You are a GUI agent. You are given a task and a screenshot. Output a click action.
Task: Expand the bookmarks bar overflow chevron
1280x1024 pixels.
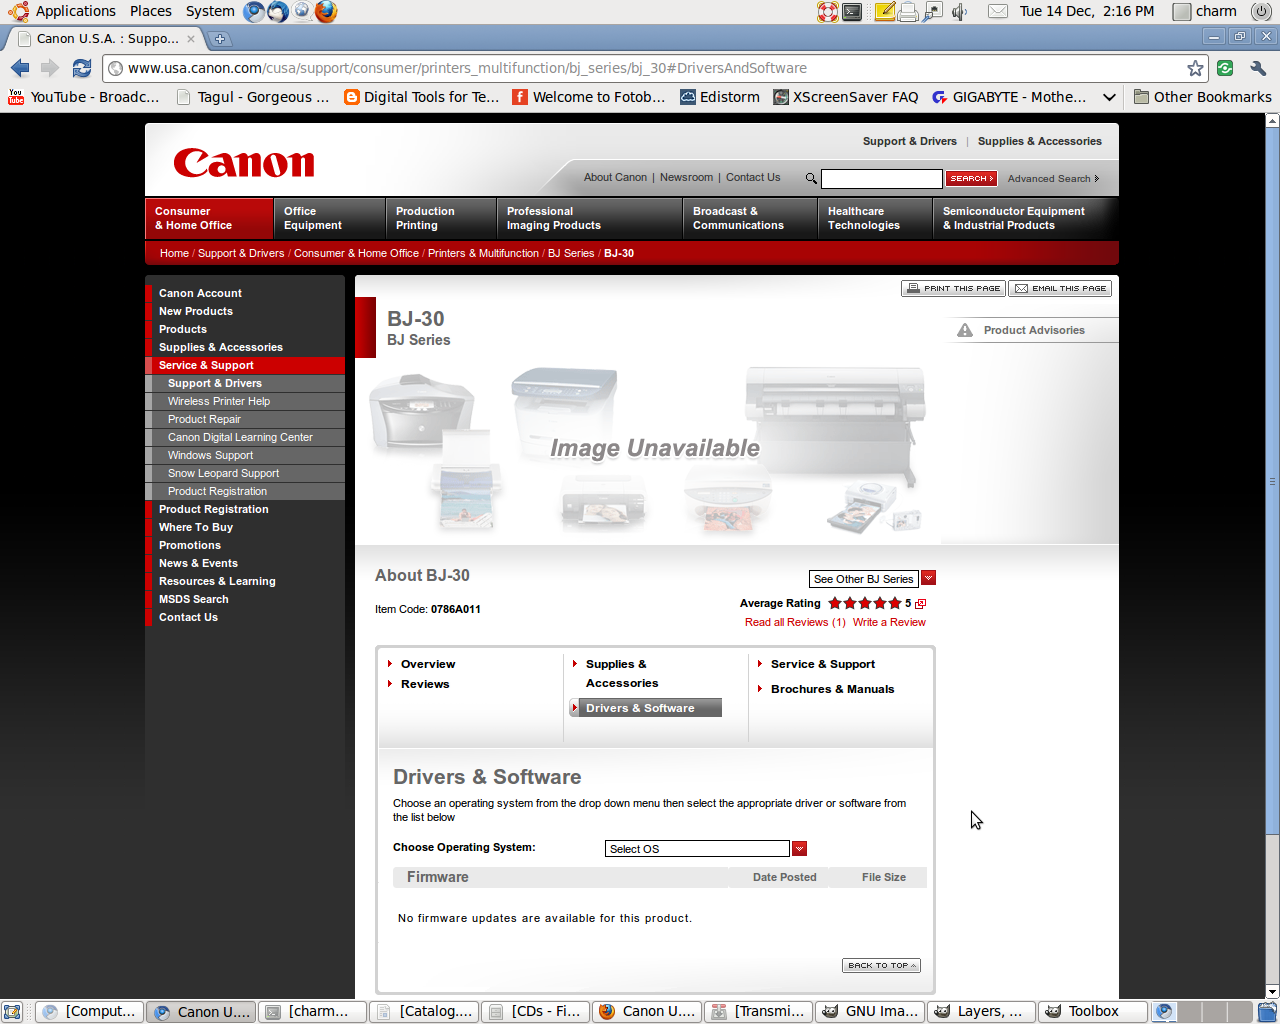click(x=1109, y=97)
